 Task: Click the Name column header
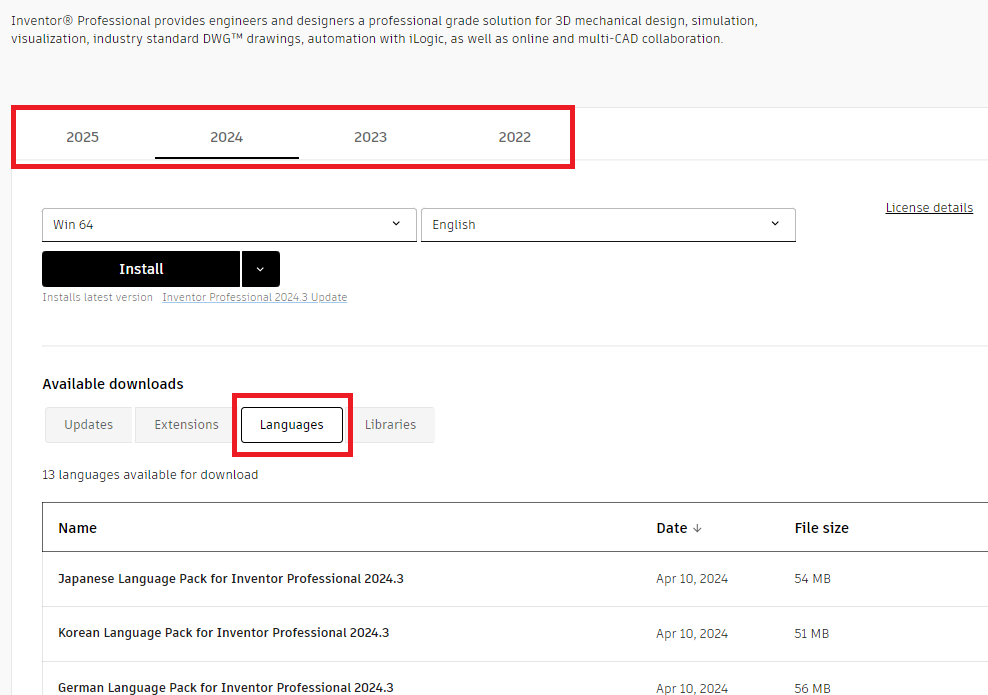[x=78, y=528]
